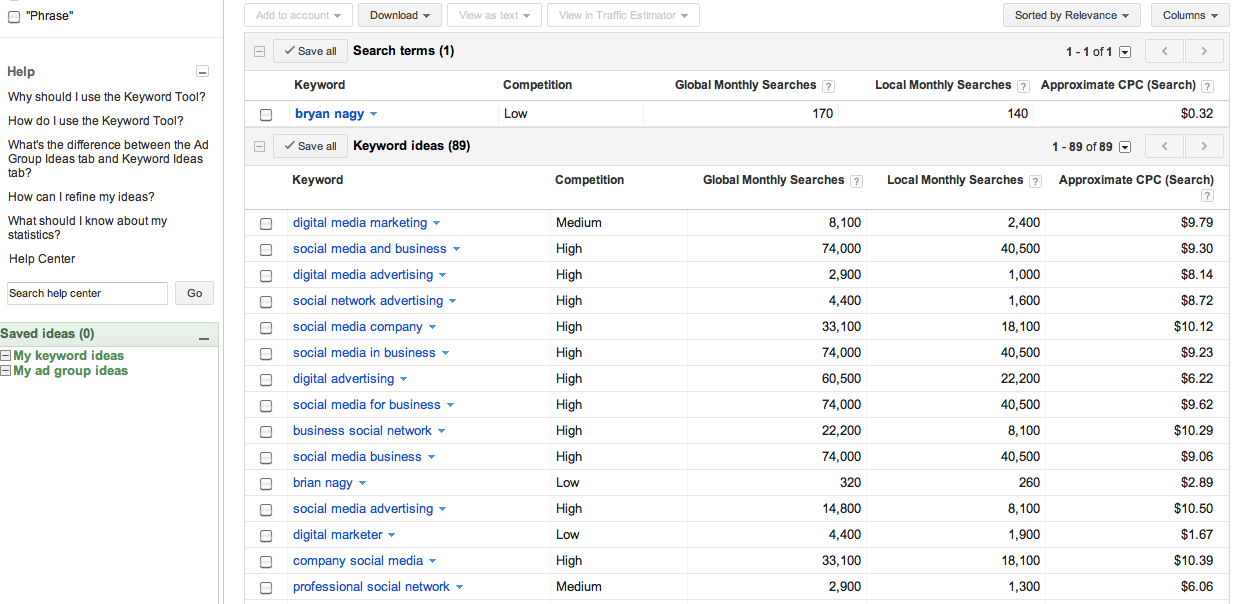
Task: Click help icon beside Local Monthly Searches in Keyword ideas
Action: (x=1035, y=181)
